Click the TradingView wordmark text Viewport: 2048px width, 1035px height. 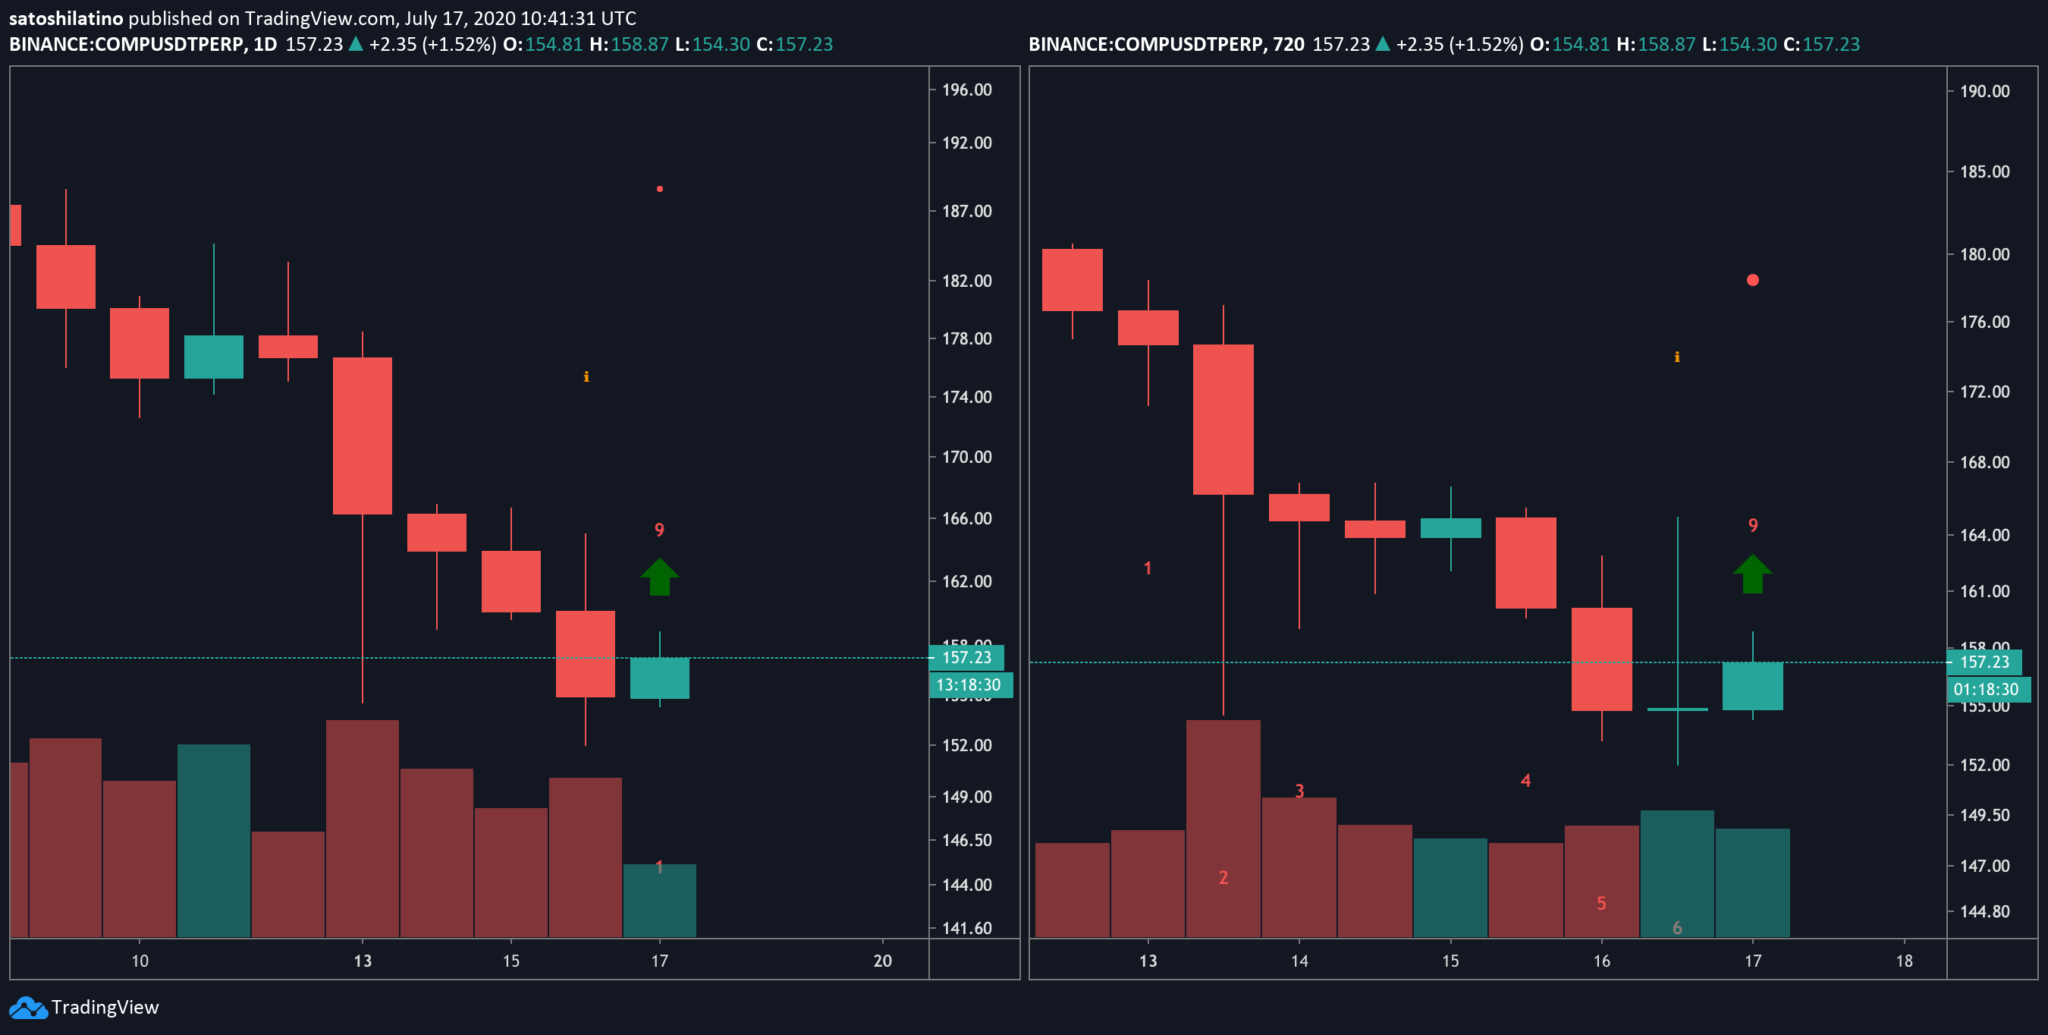click(105, 1007)
